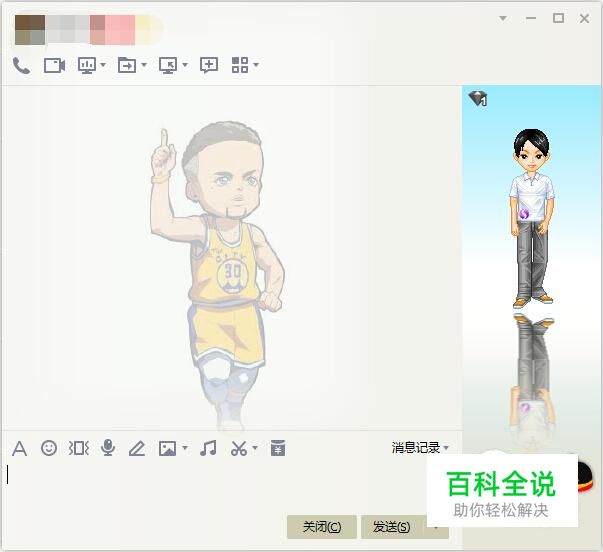Maximize the chat window

click(558, 18)
